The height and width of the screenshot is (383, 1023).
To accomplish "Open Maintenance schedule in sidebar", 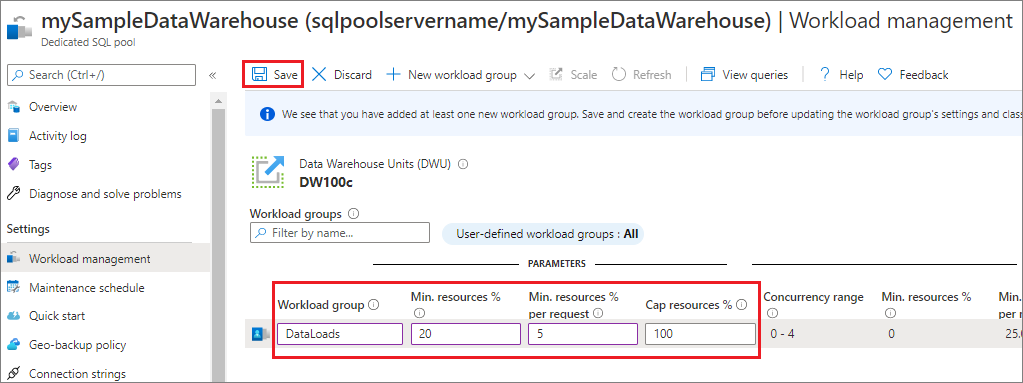I will [x=87, y=288].
